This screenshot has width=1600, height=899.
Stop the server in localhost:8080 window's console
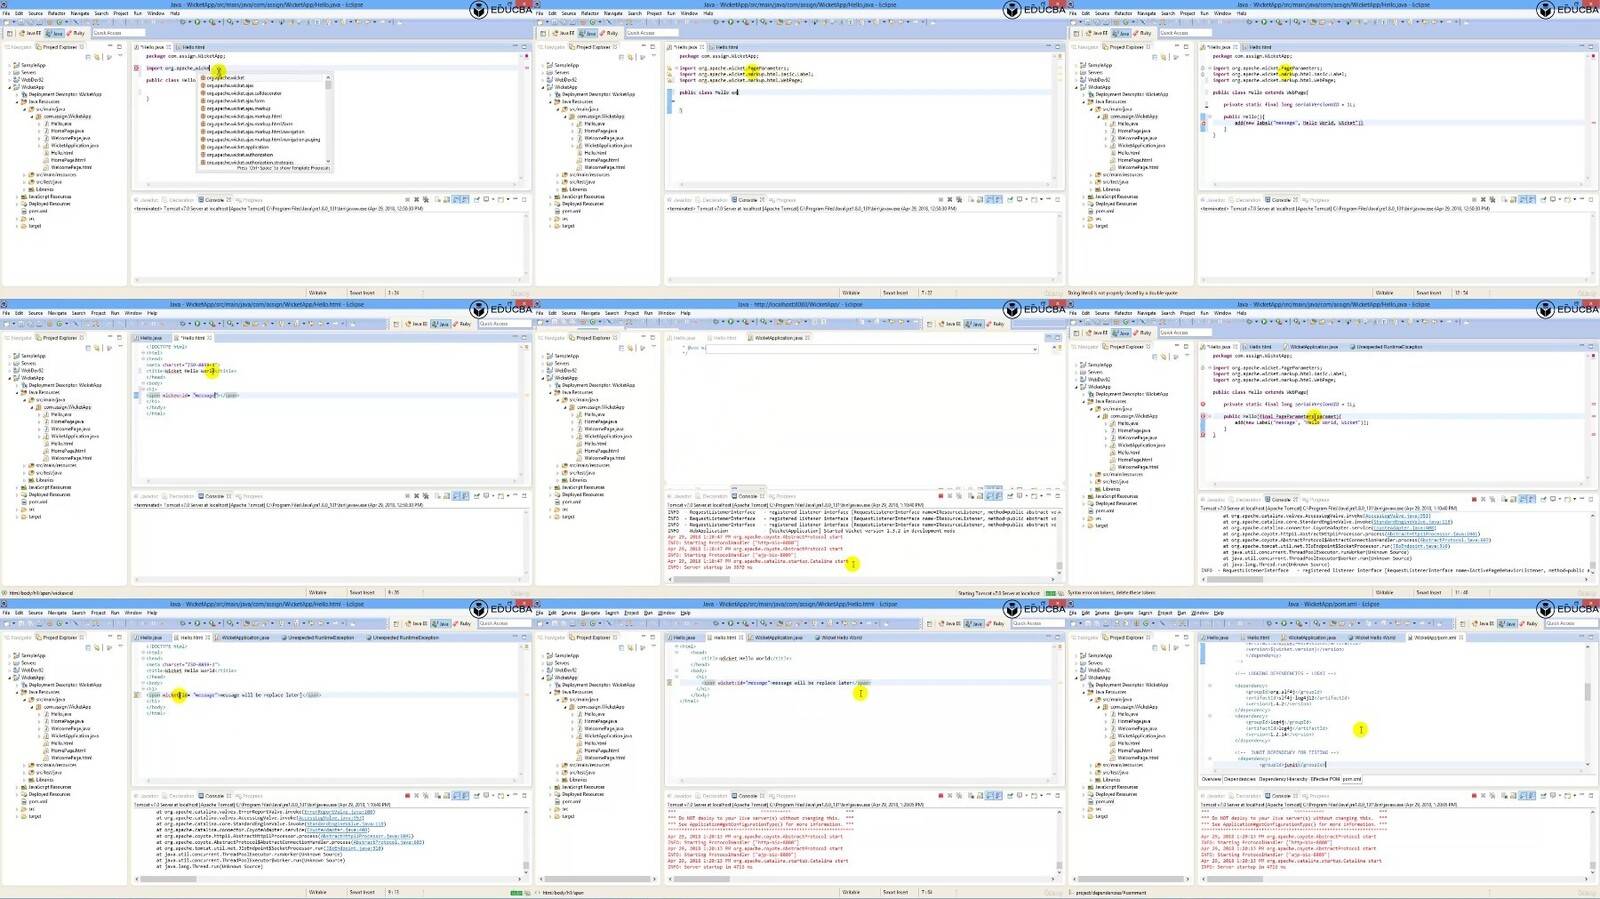(x=941, y=496)
